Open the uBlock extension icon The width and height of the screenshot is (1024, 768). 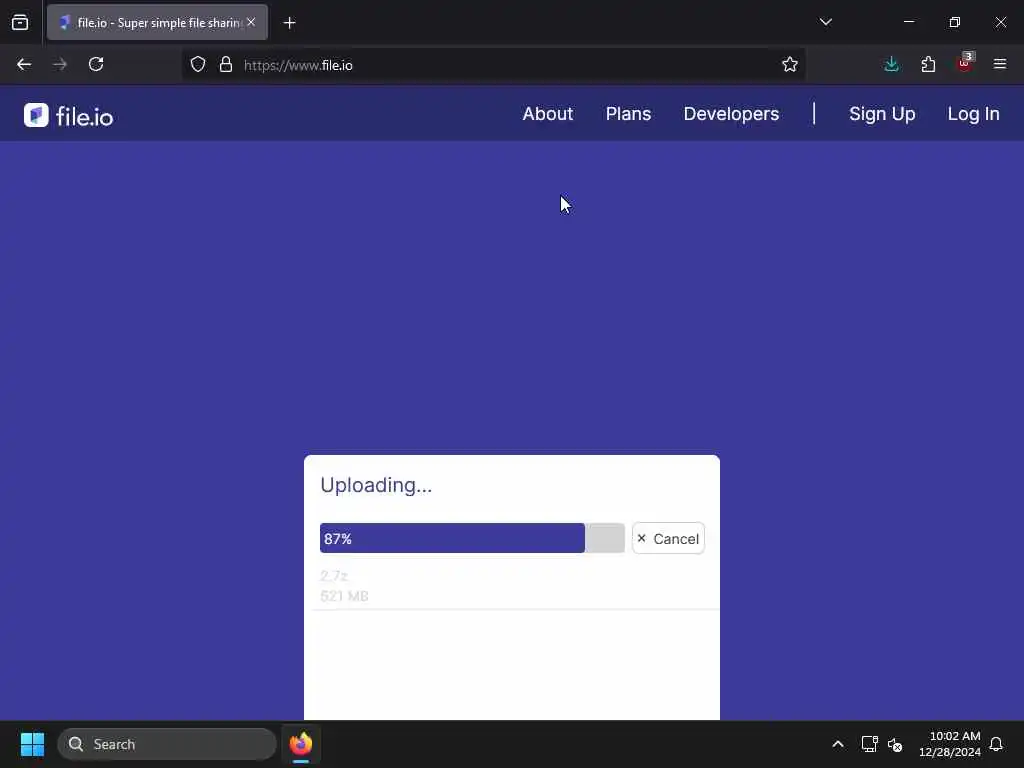[x=965, y=63]
